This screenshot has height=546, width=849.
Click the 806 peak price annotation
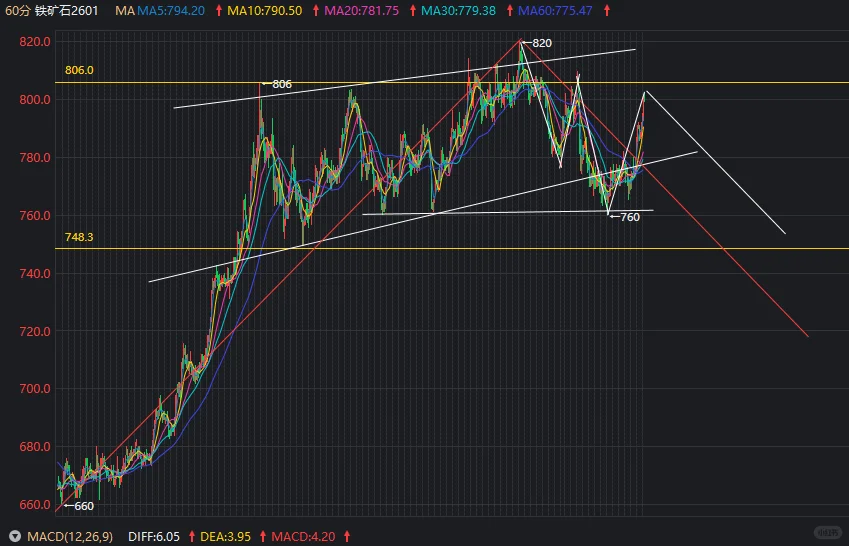click(277, 84)
